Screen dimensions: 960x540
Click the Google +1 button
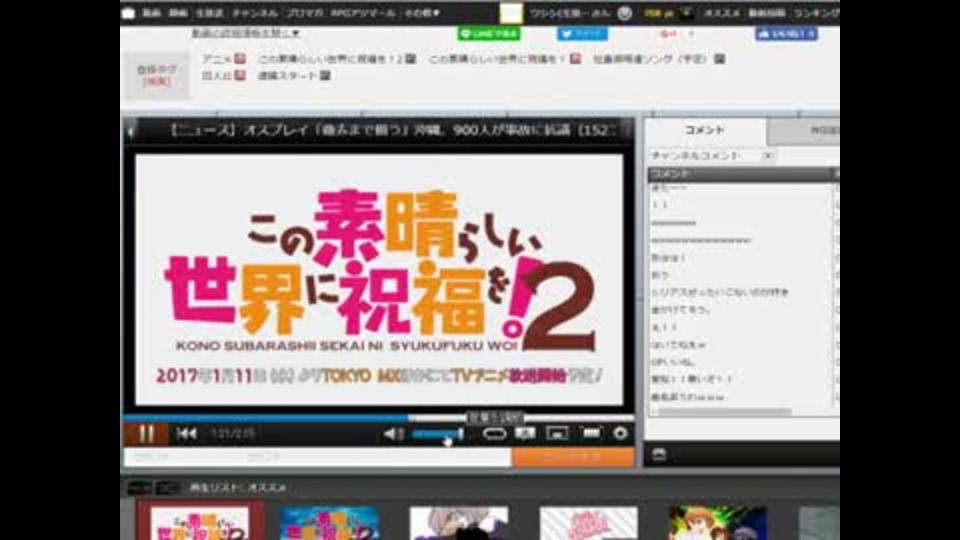[x=669, y=34]
